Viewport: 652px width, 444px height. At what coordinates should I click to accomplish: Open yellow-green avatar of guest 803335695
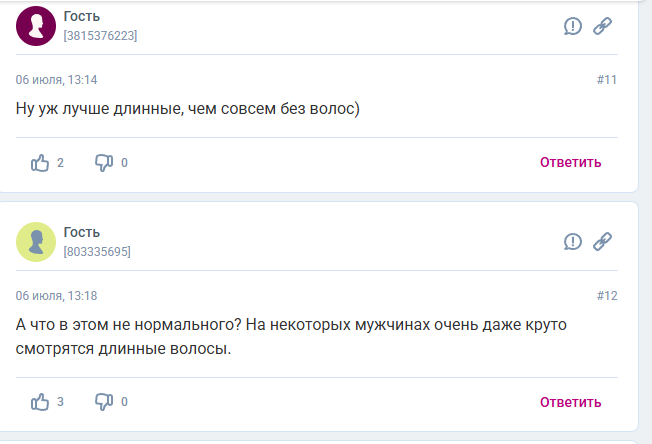36,242
